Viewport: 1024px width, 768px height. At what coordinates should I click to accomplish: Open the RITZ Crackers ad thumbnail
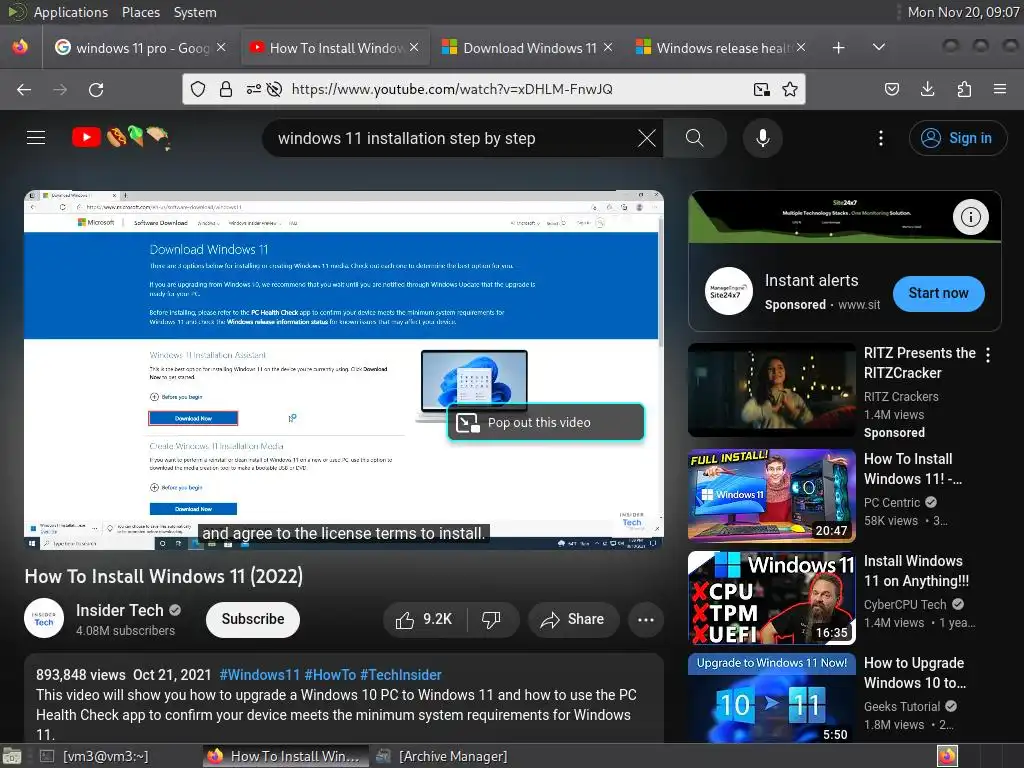[x=771, y=390]
